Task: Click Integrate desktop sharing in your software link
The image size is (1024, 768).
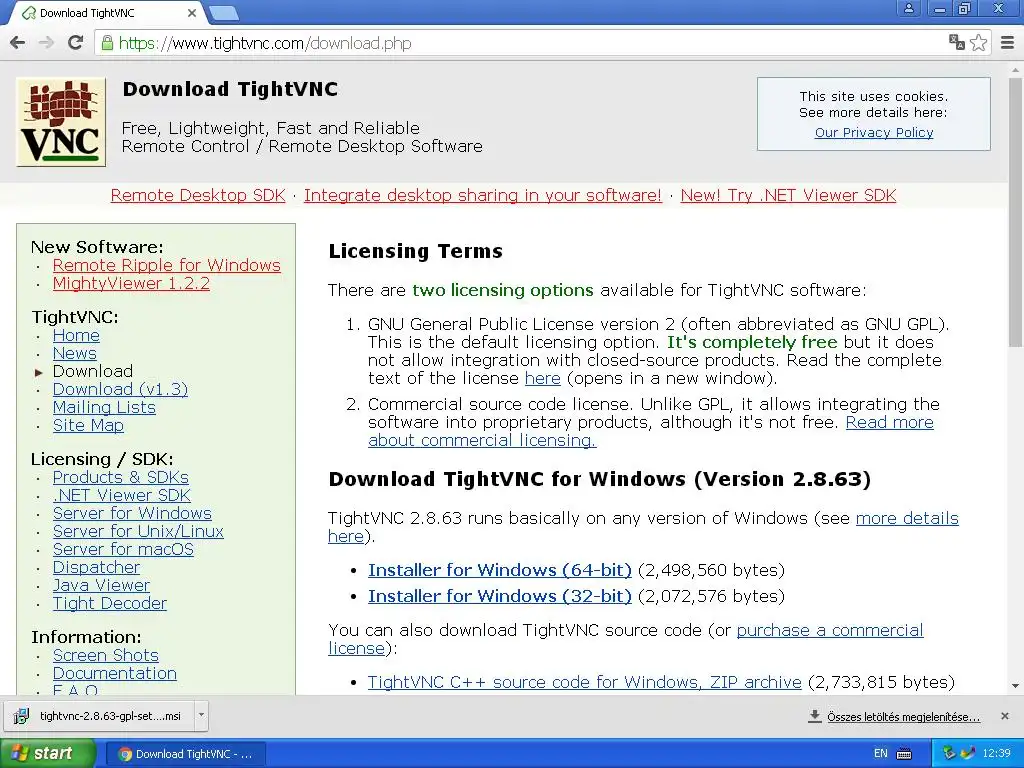Action: [483, 195]
